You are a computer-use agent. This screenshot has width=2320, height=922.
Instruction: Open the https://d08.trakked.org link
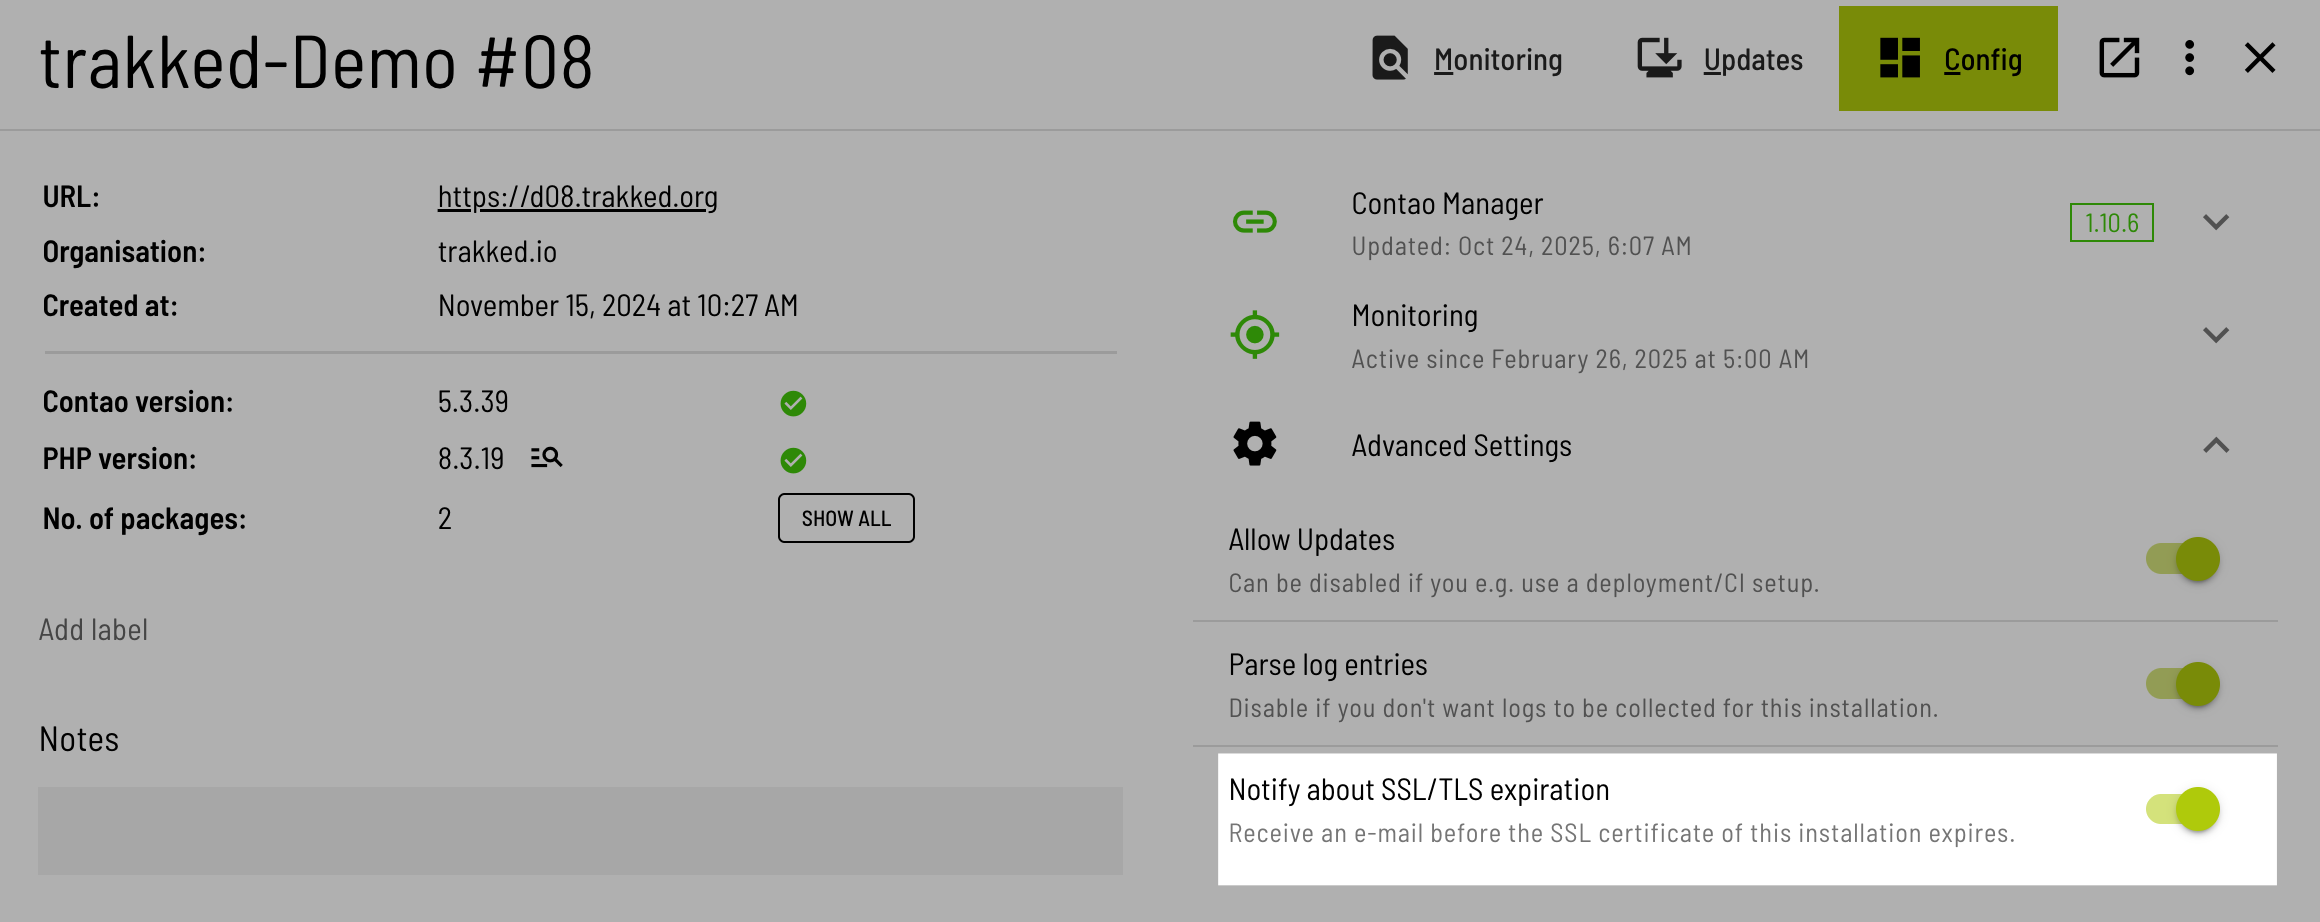click(577, 197)
